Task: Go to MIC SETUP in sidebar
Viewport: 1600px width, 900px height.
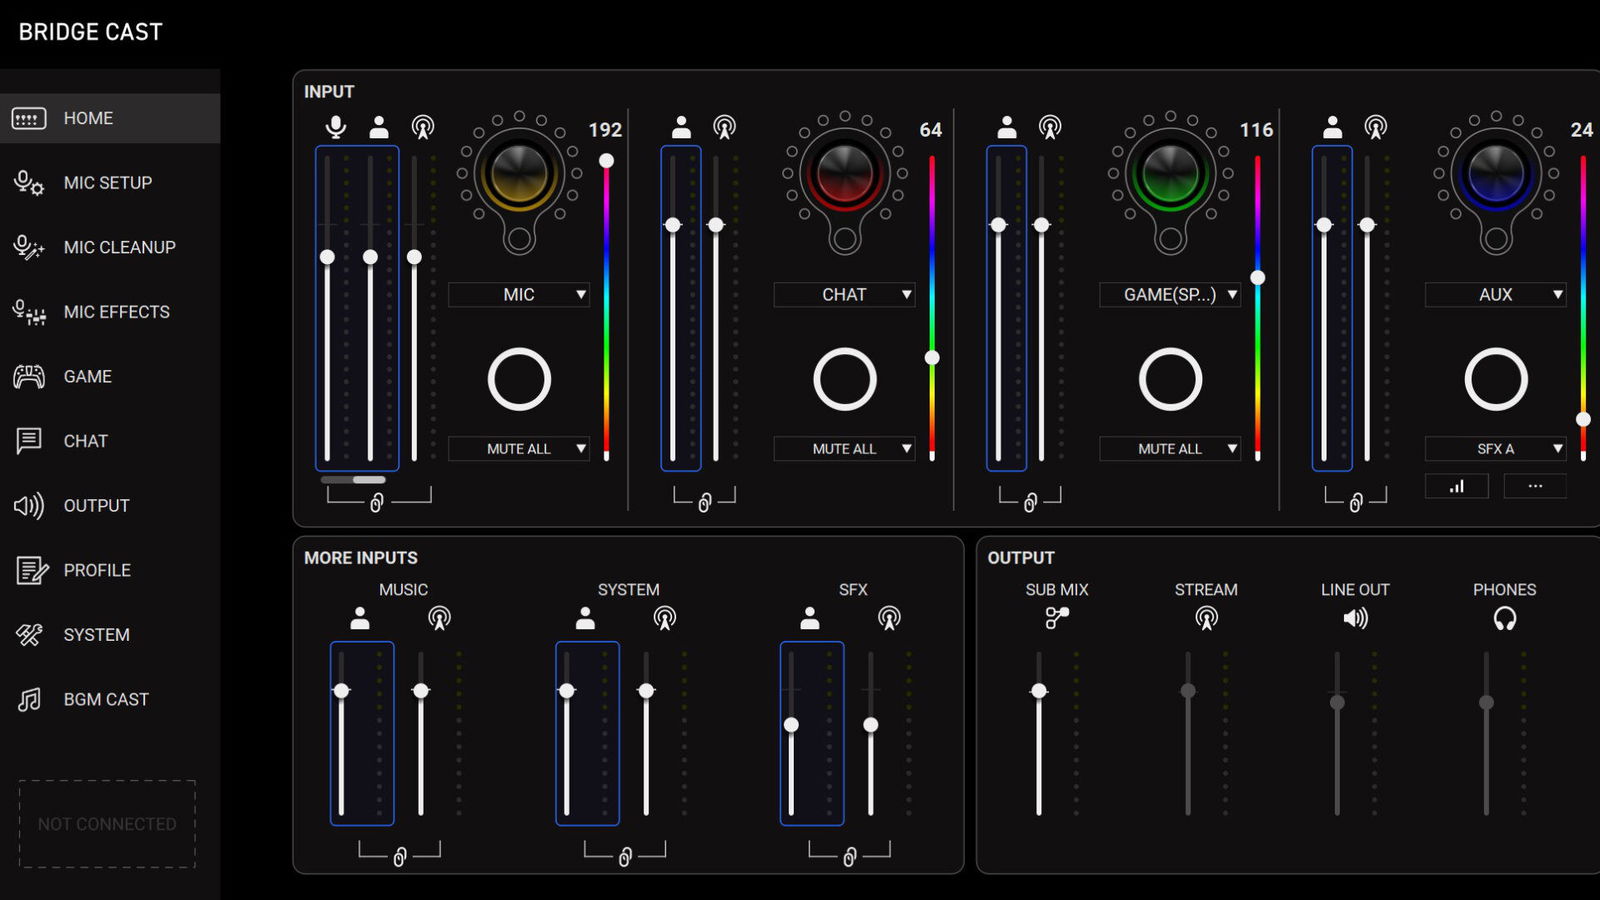Action: click(108, 183)
